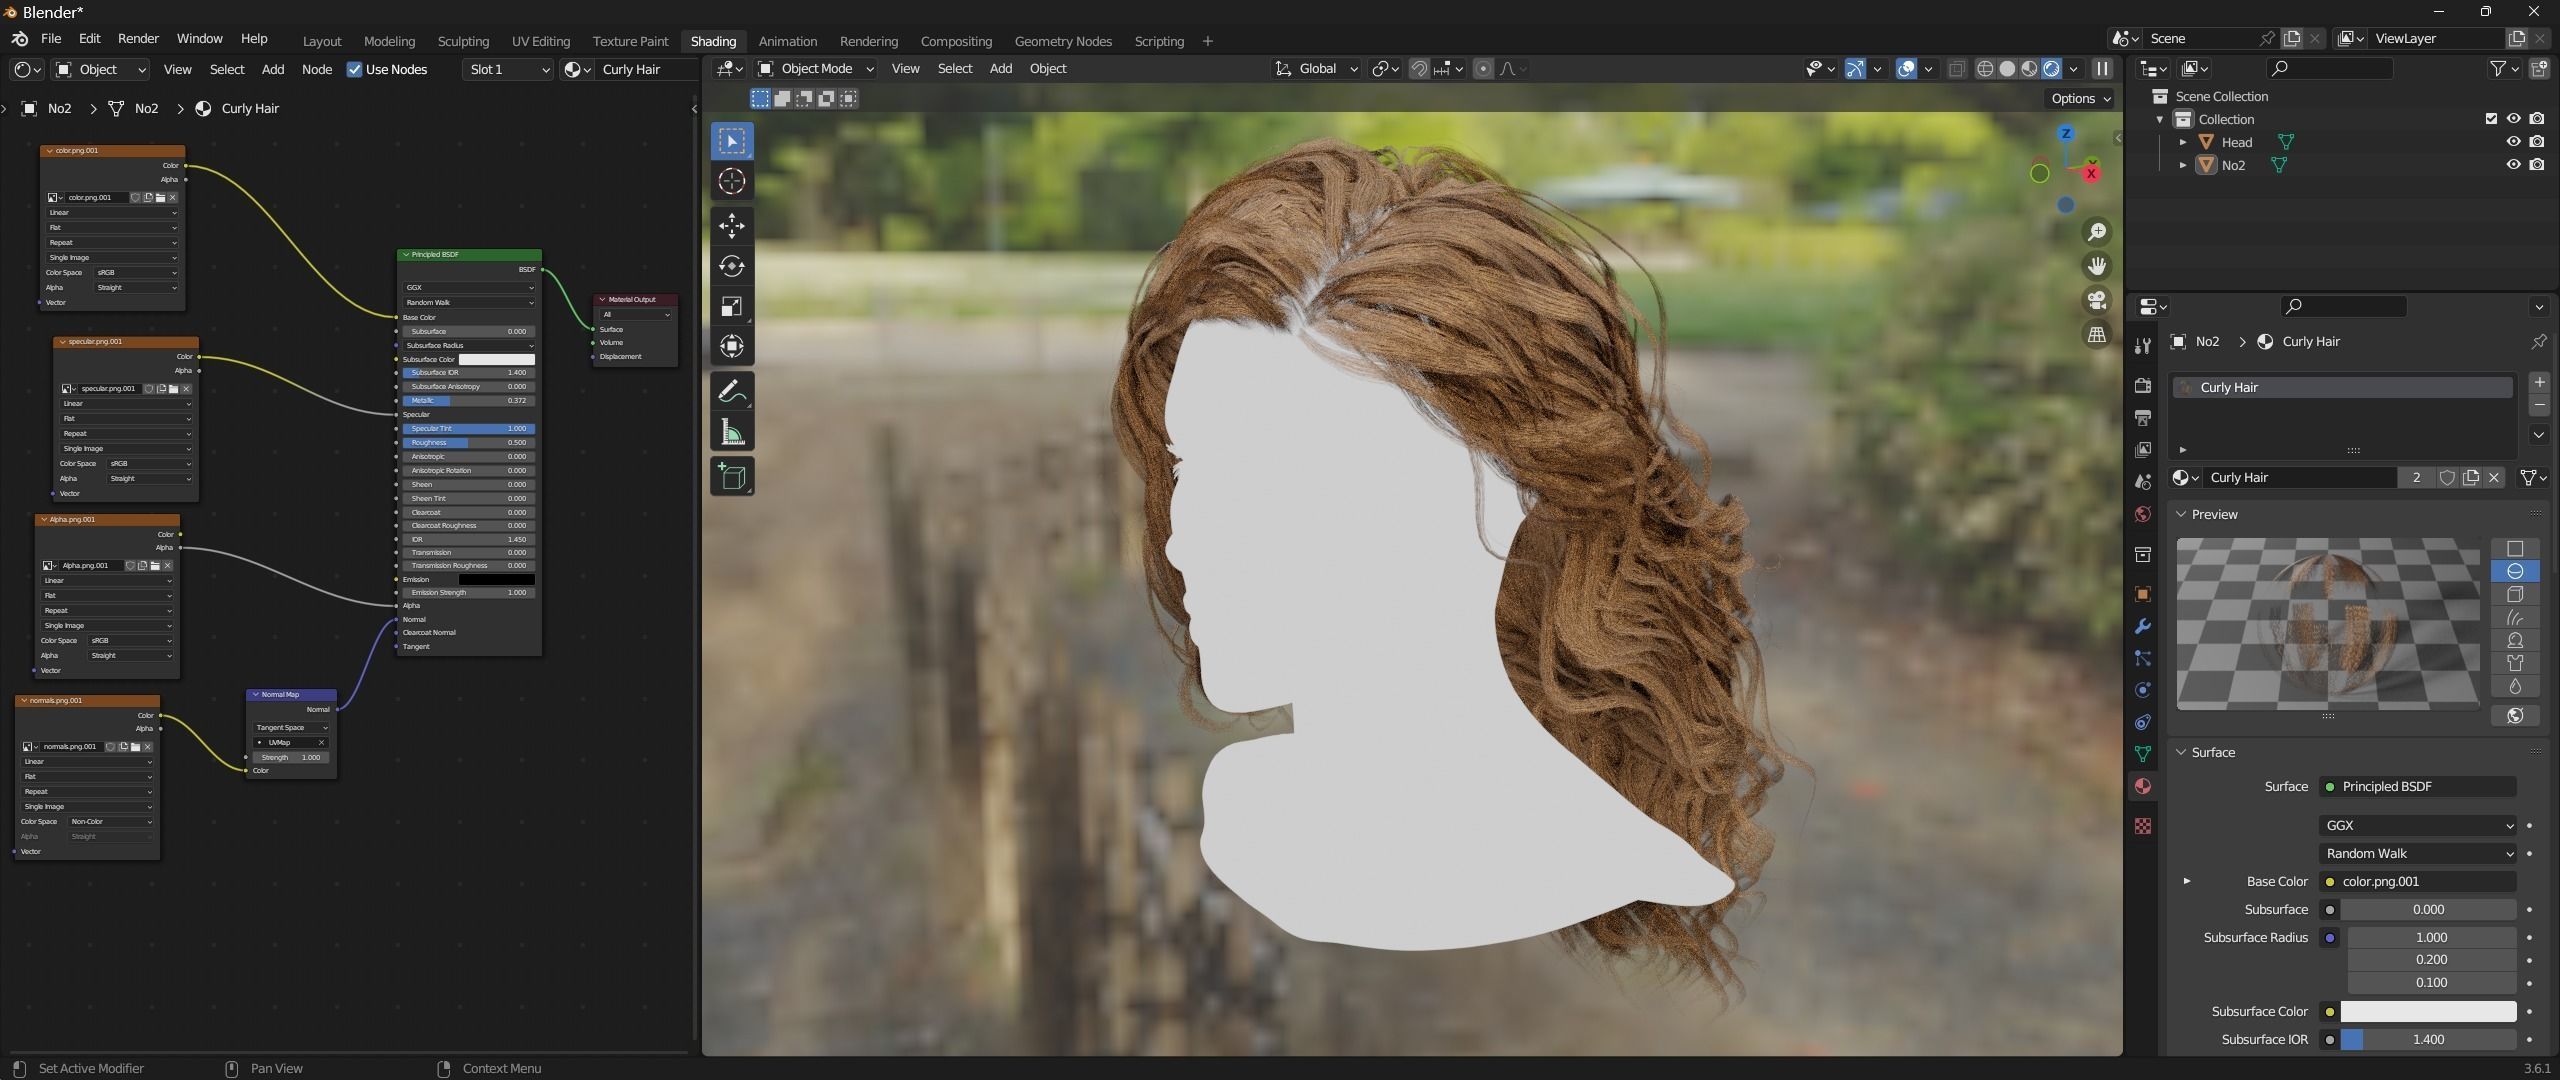Switch to the Modeling workspace tab

(x=389, y=41)
